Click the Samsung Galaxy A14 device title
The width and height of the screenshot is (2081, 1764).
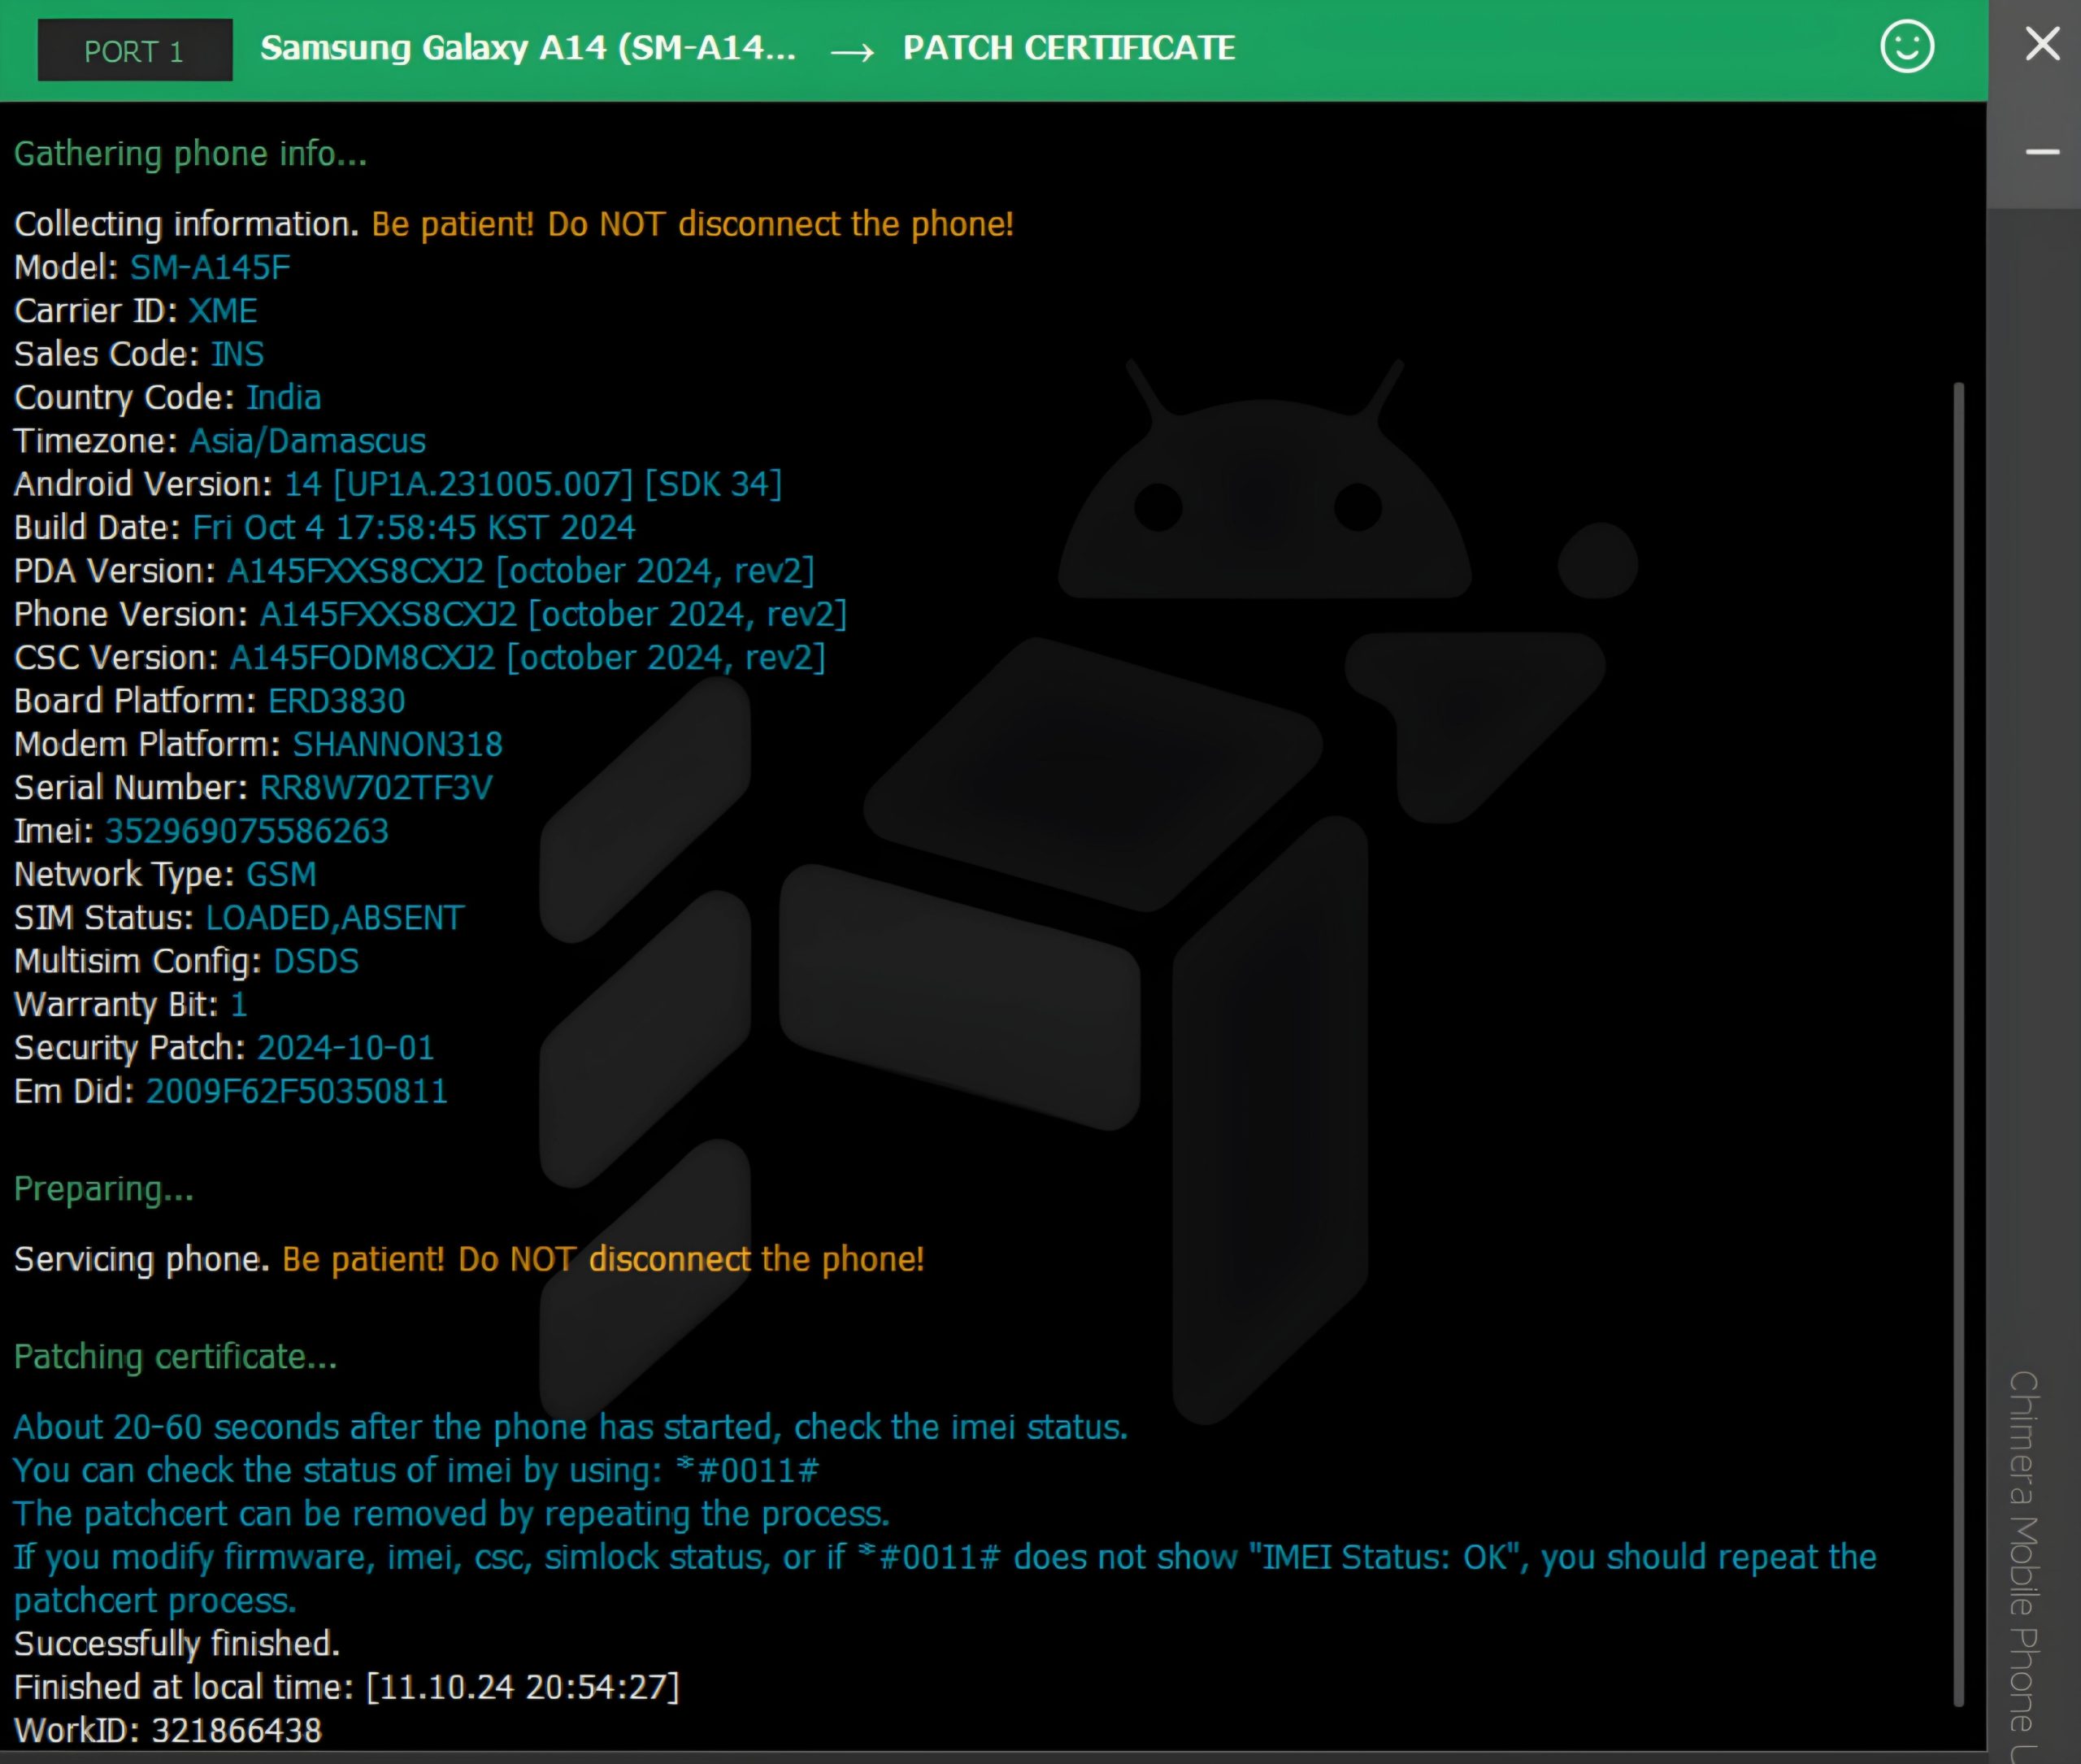coord(528,48)
